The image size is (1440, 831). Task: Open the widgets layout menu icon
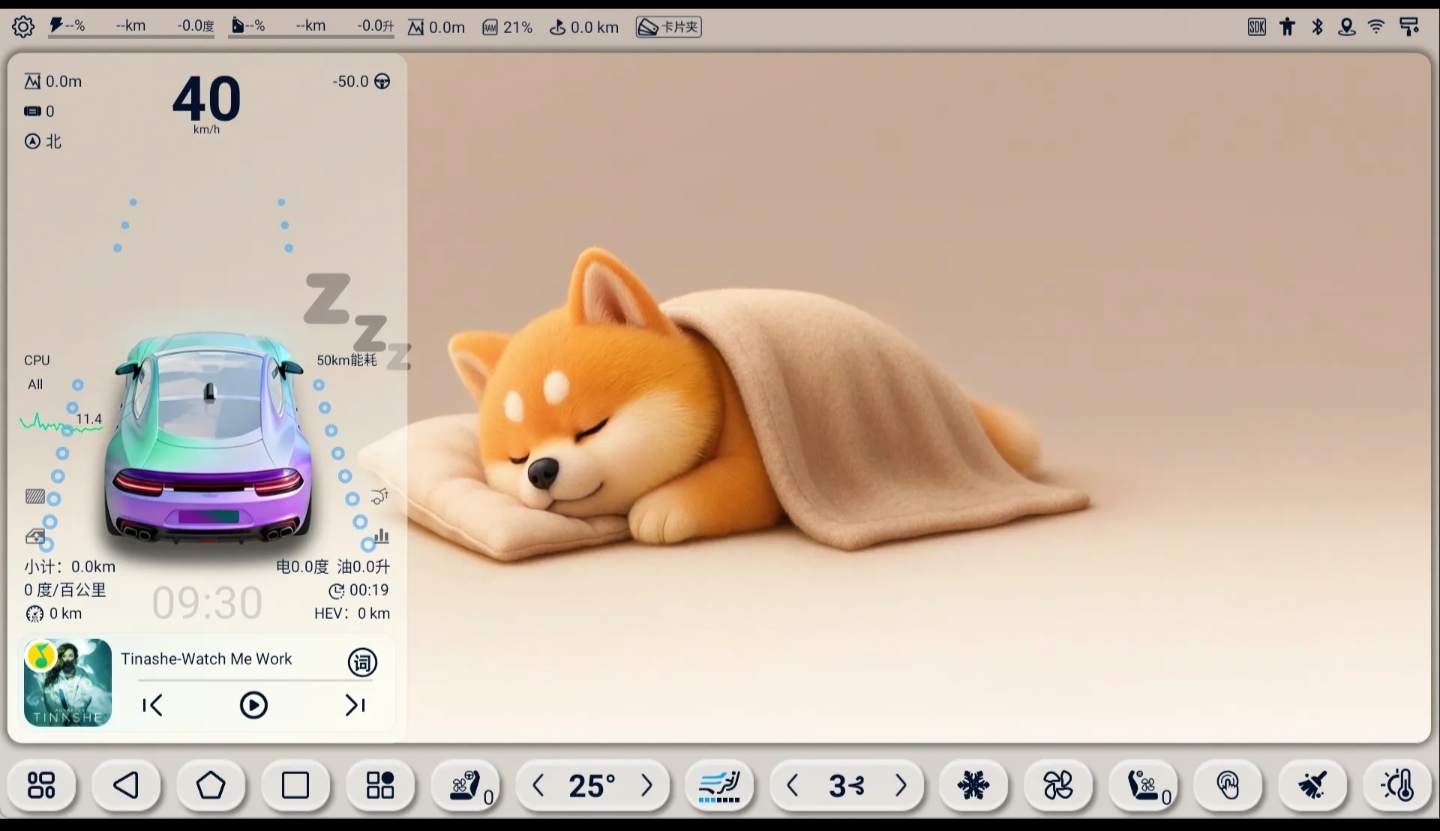(380, 786)
